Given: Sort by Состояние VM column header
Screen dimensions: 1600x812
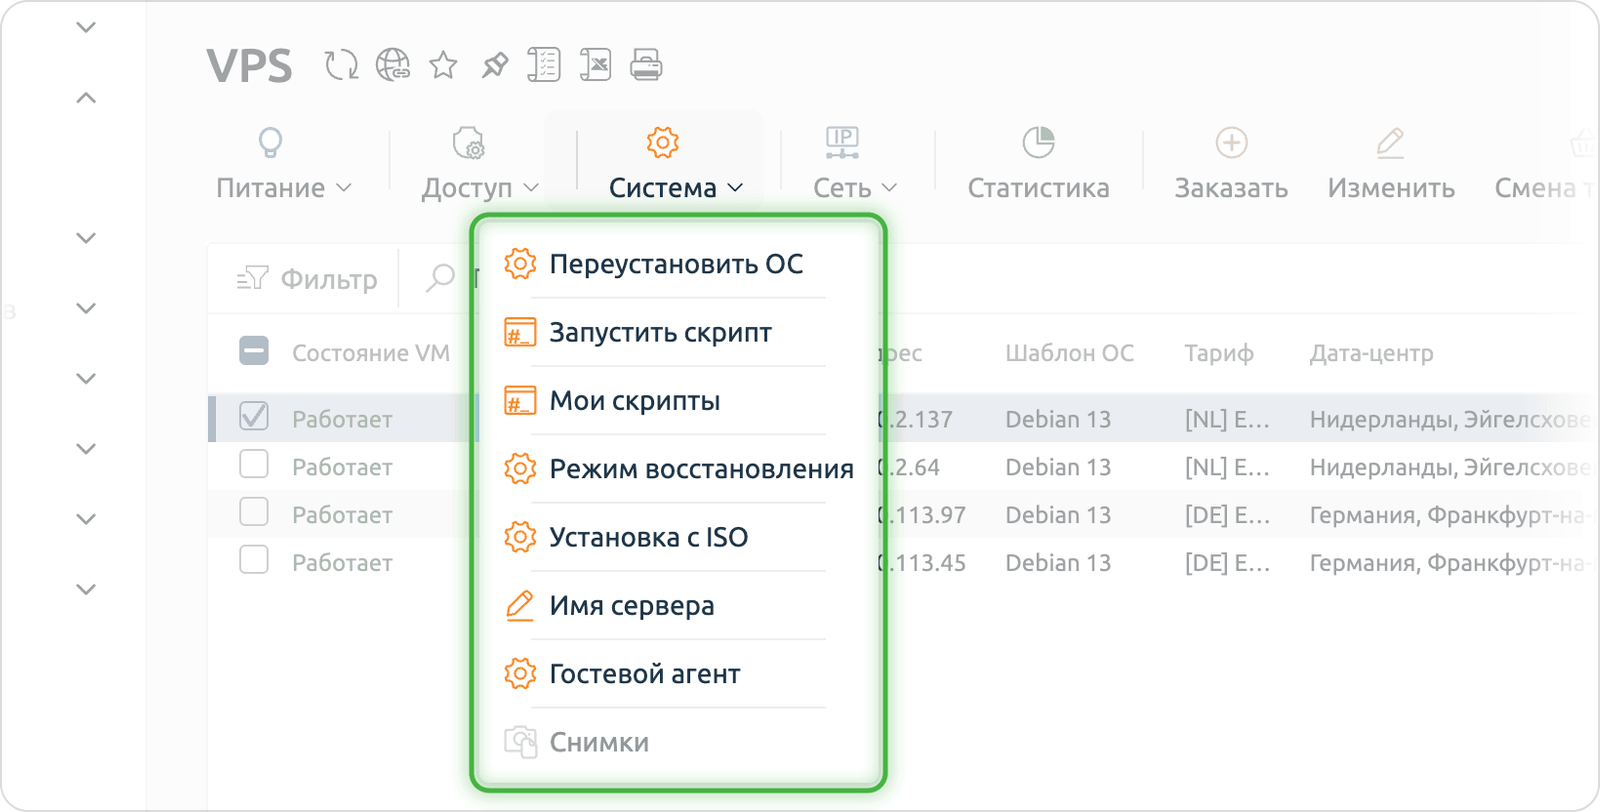Looking at the screenshot, I should pyautogui.click(x=371, y=353).
